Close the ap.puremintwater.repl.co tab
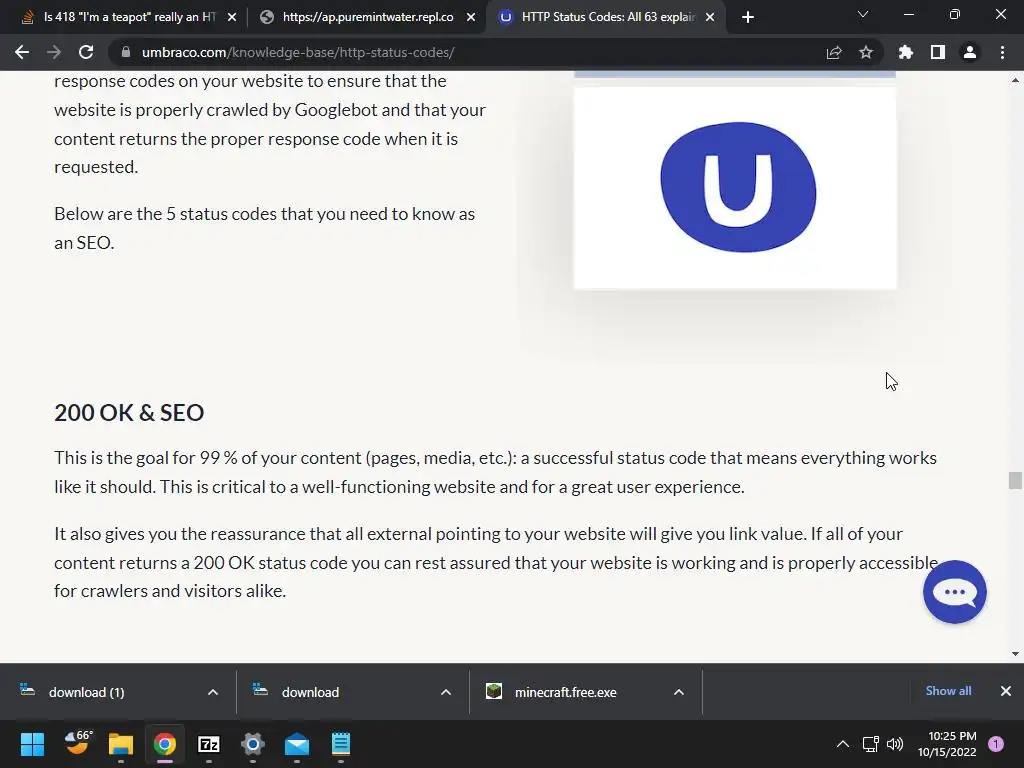The width and height of the screenshot is (1024, 768). (471, 17)
